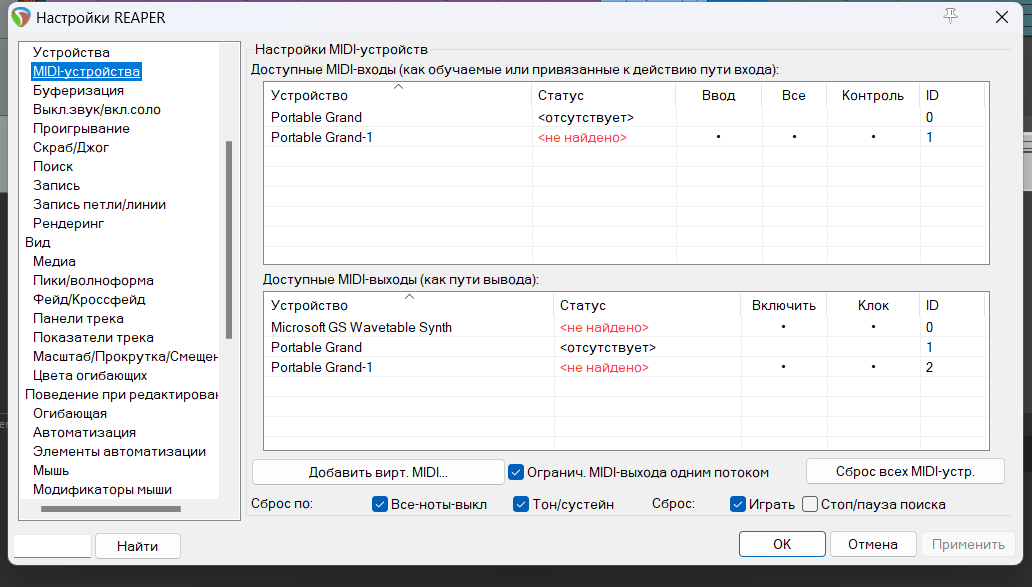
Task: Open the Медиа settings page
Action: 54,262
